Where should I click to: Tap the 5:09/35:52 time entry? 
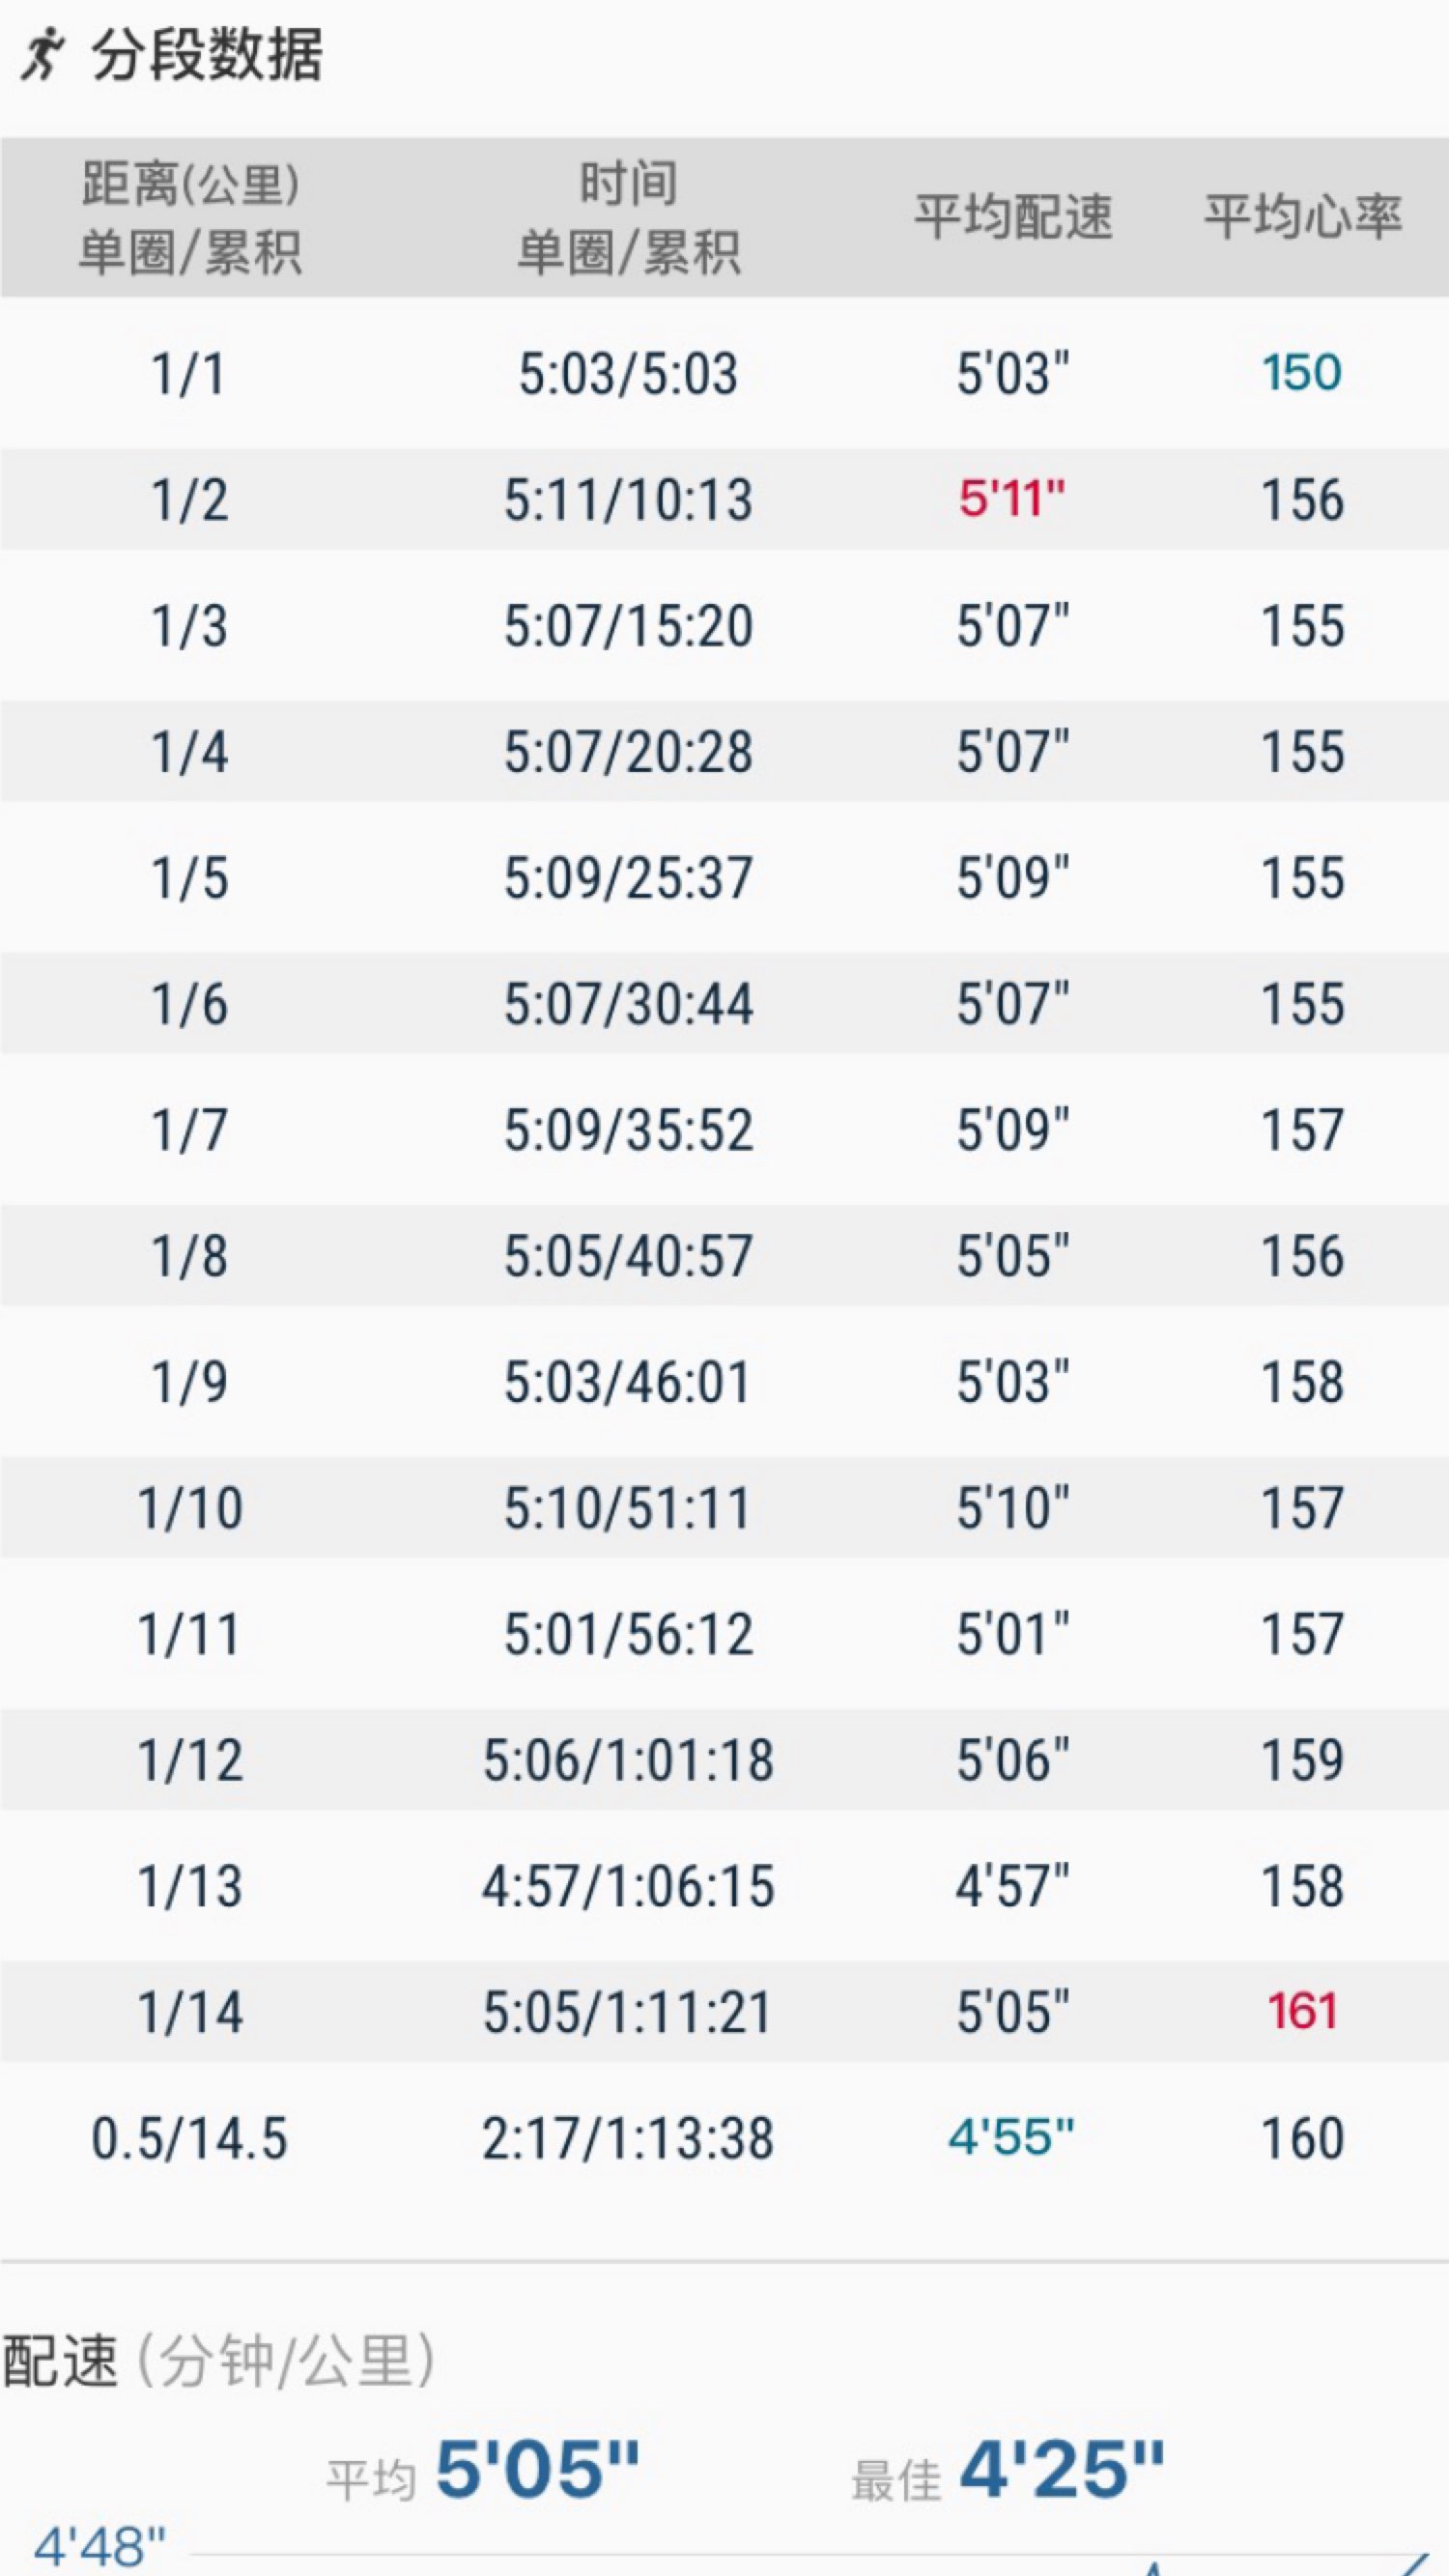pos(628,1130)
